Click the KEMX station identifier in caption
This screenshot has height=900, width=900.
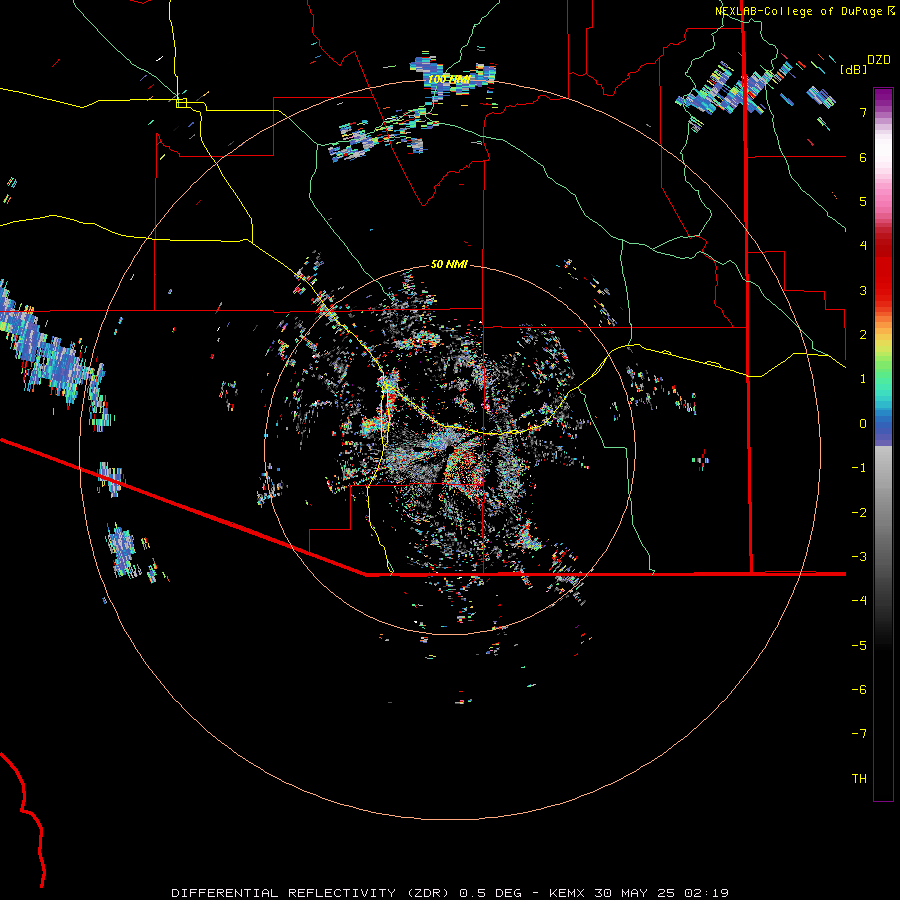tap(567, 893)
